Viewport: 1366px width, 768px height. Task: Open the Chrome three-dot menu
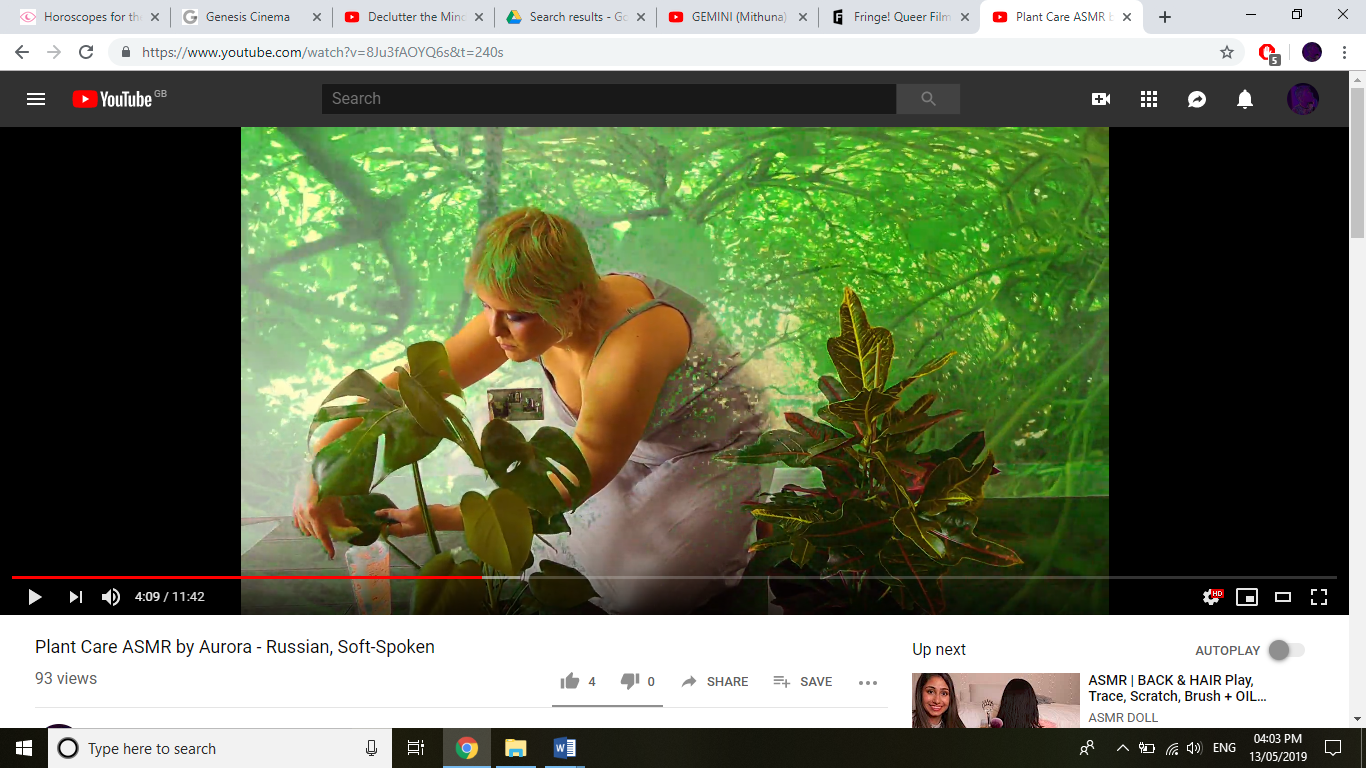pyautogui.click(x=1344, y=52)
